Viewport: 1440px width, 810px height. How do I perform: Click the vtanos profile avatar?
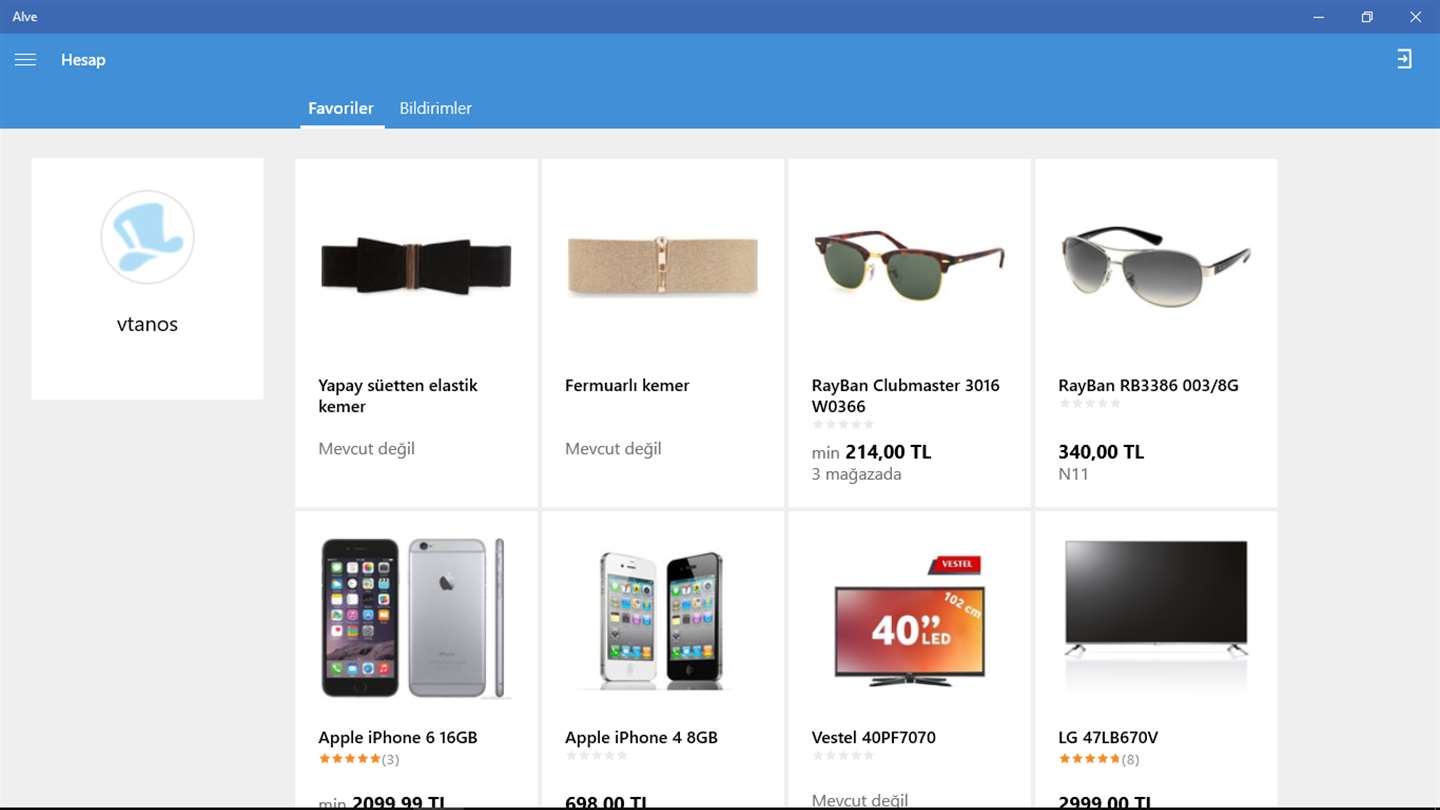click(x=147, y=237)
